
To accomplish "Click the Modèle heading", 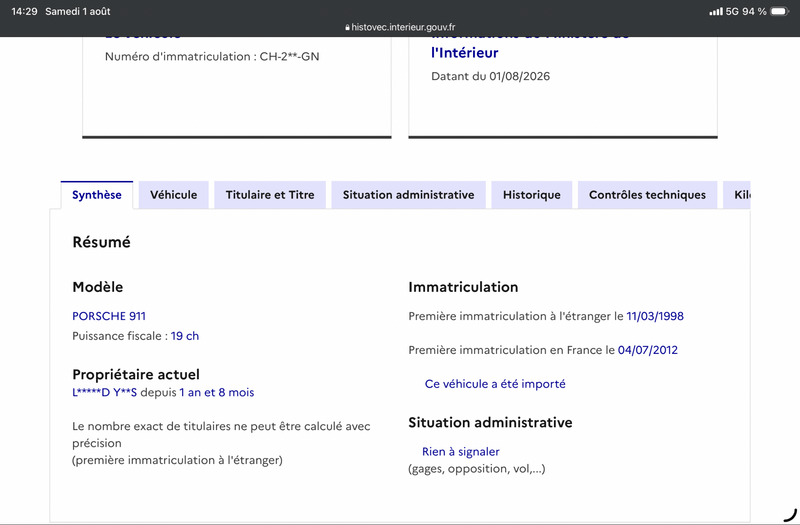I will [97, 287].
